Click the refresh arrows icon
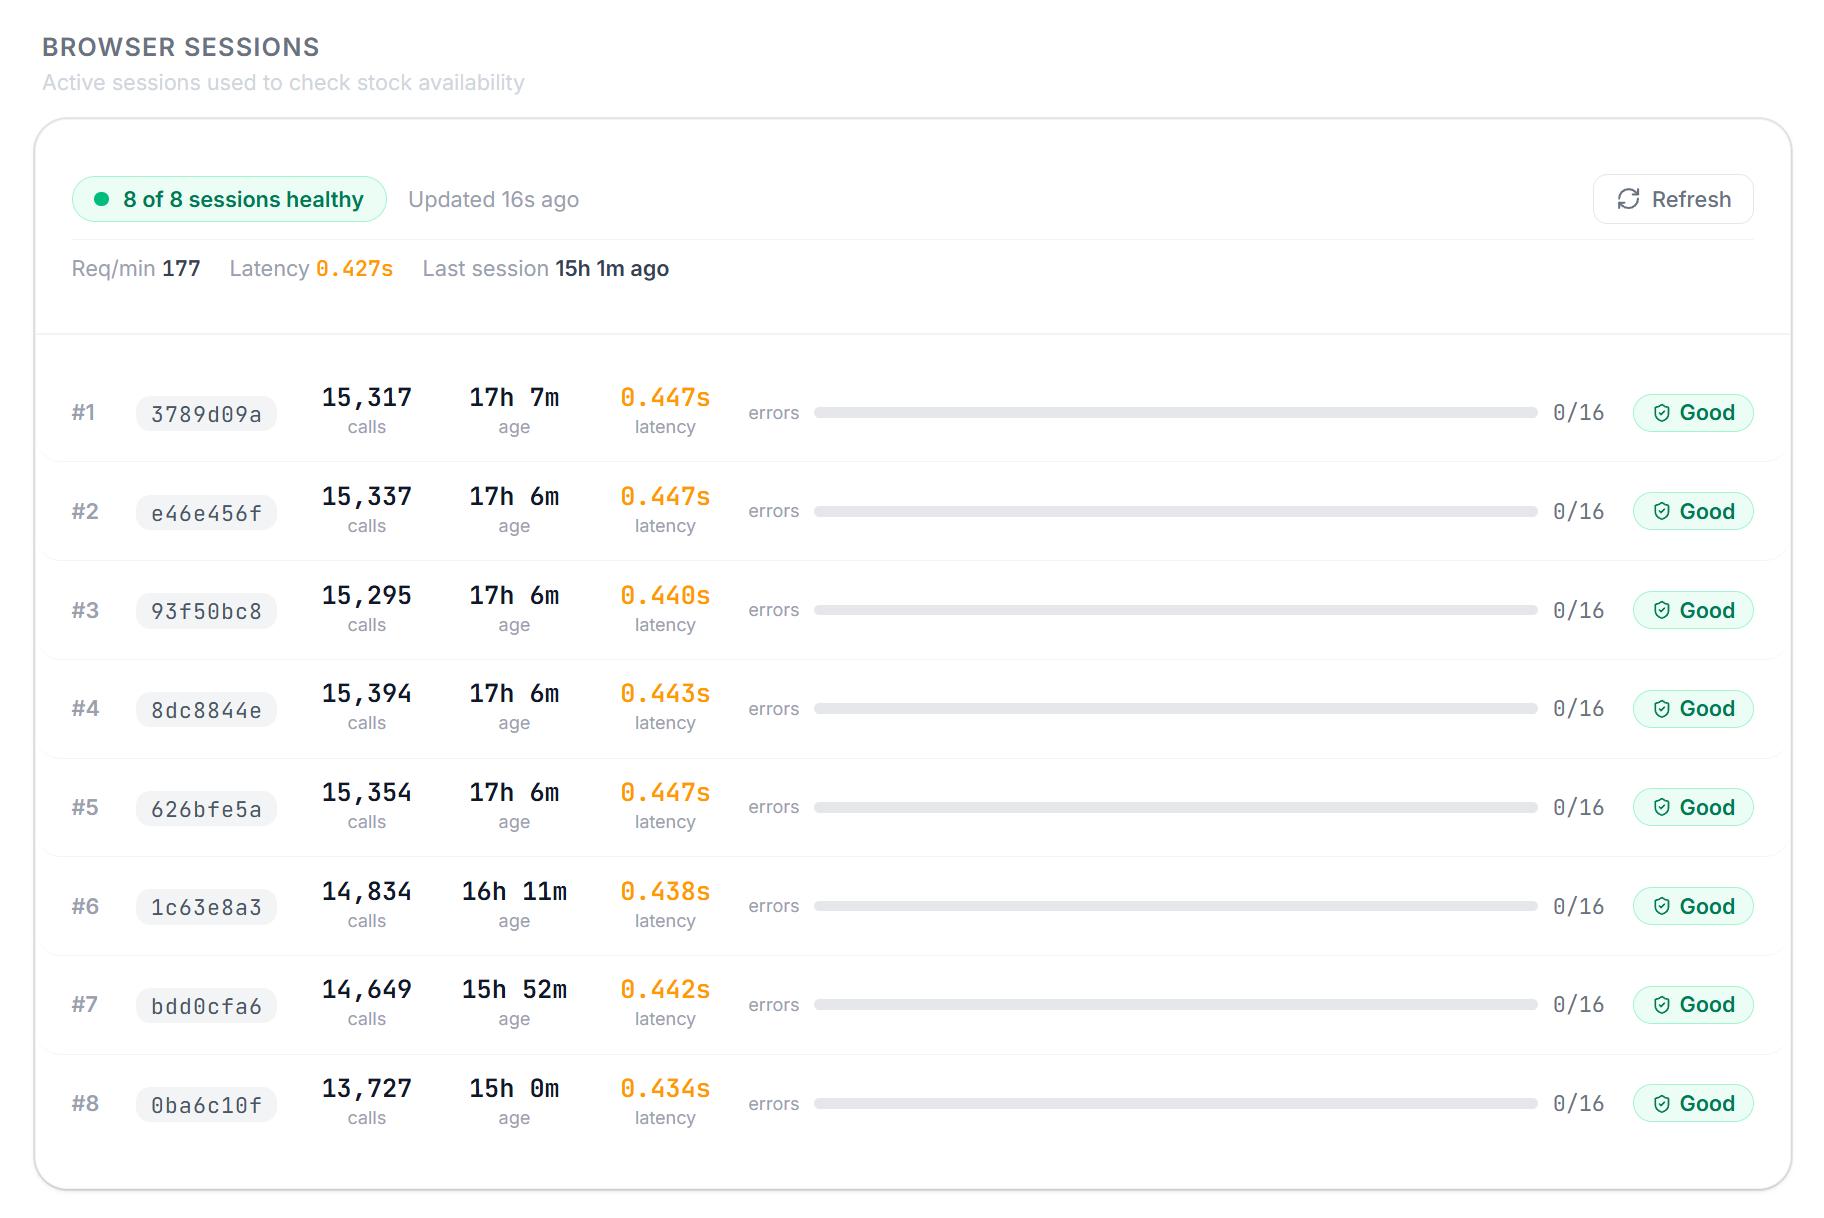Viewport: 1824px width, 1218px height. pyautogui.click(x=1628, y=199)
